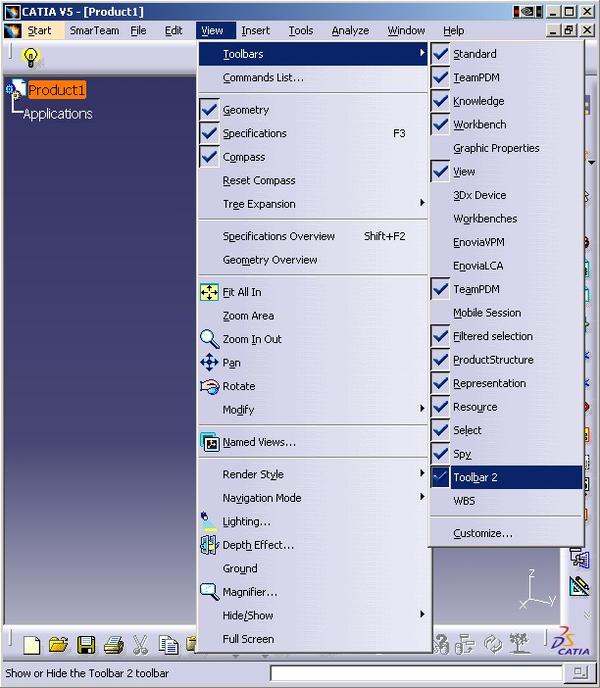The image size is (600, 688).
Task: Click the NVIDIA icon in title bar
Action: [528, 11]
